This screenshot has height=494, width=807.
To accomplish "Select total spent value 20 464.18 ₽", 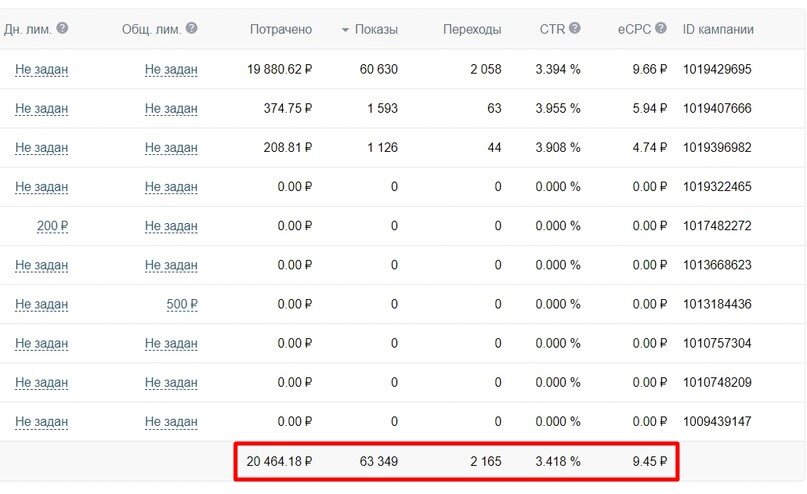I will [x=279, y=461].
